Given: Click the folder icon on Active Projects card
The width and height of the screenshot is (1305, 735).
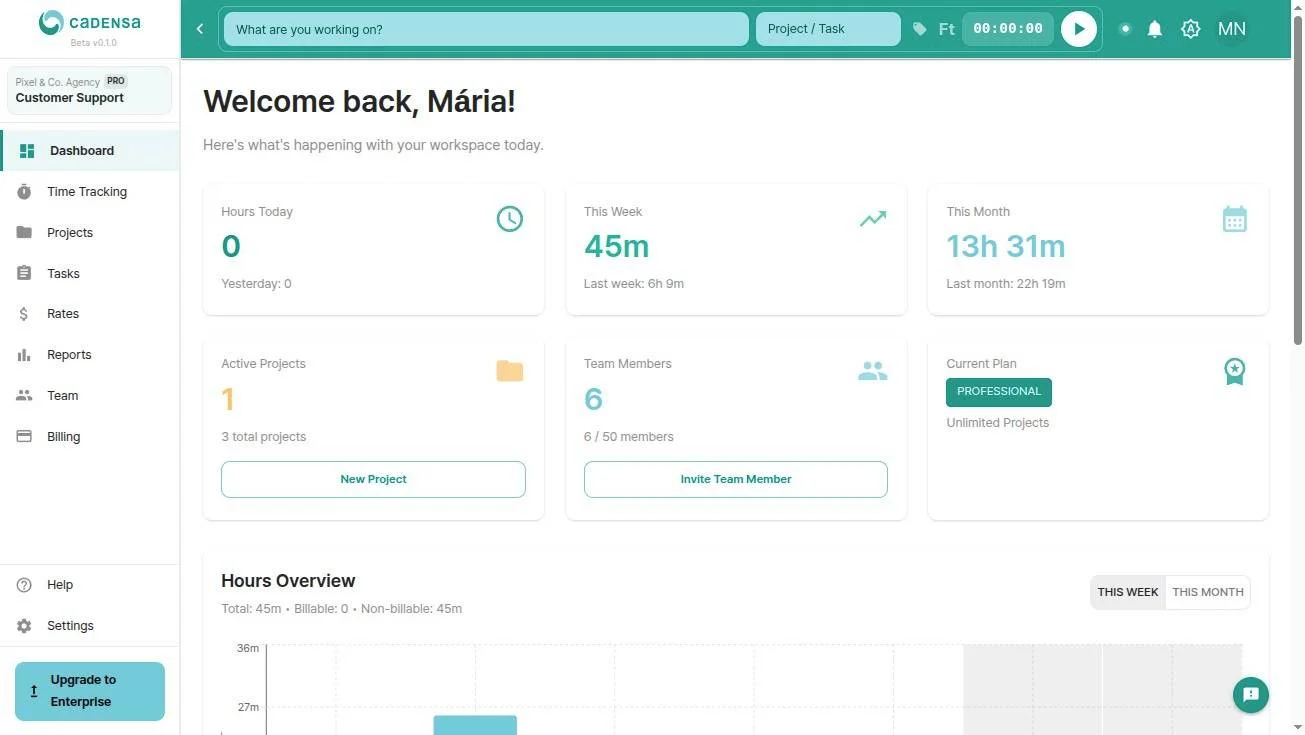Looking at the screenshot, I should [510, 371].
